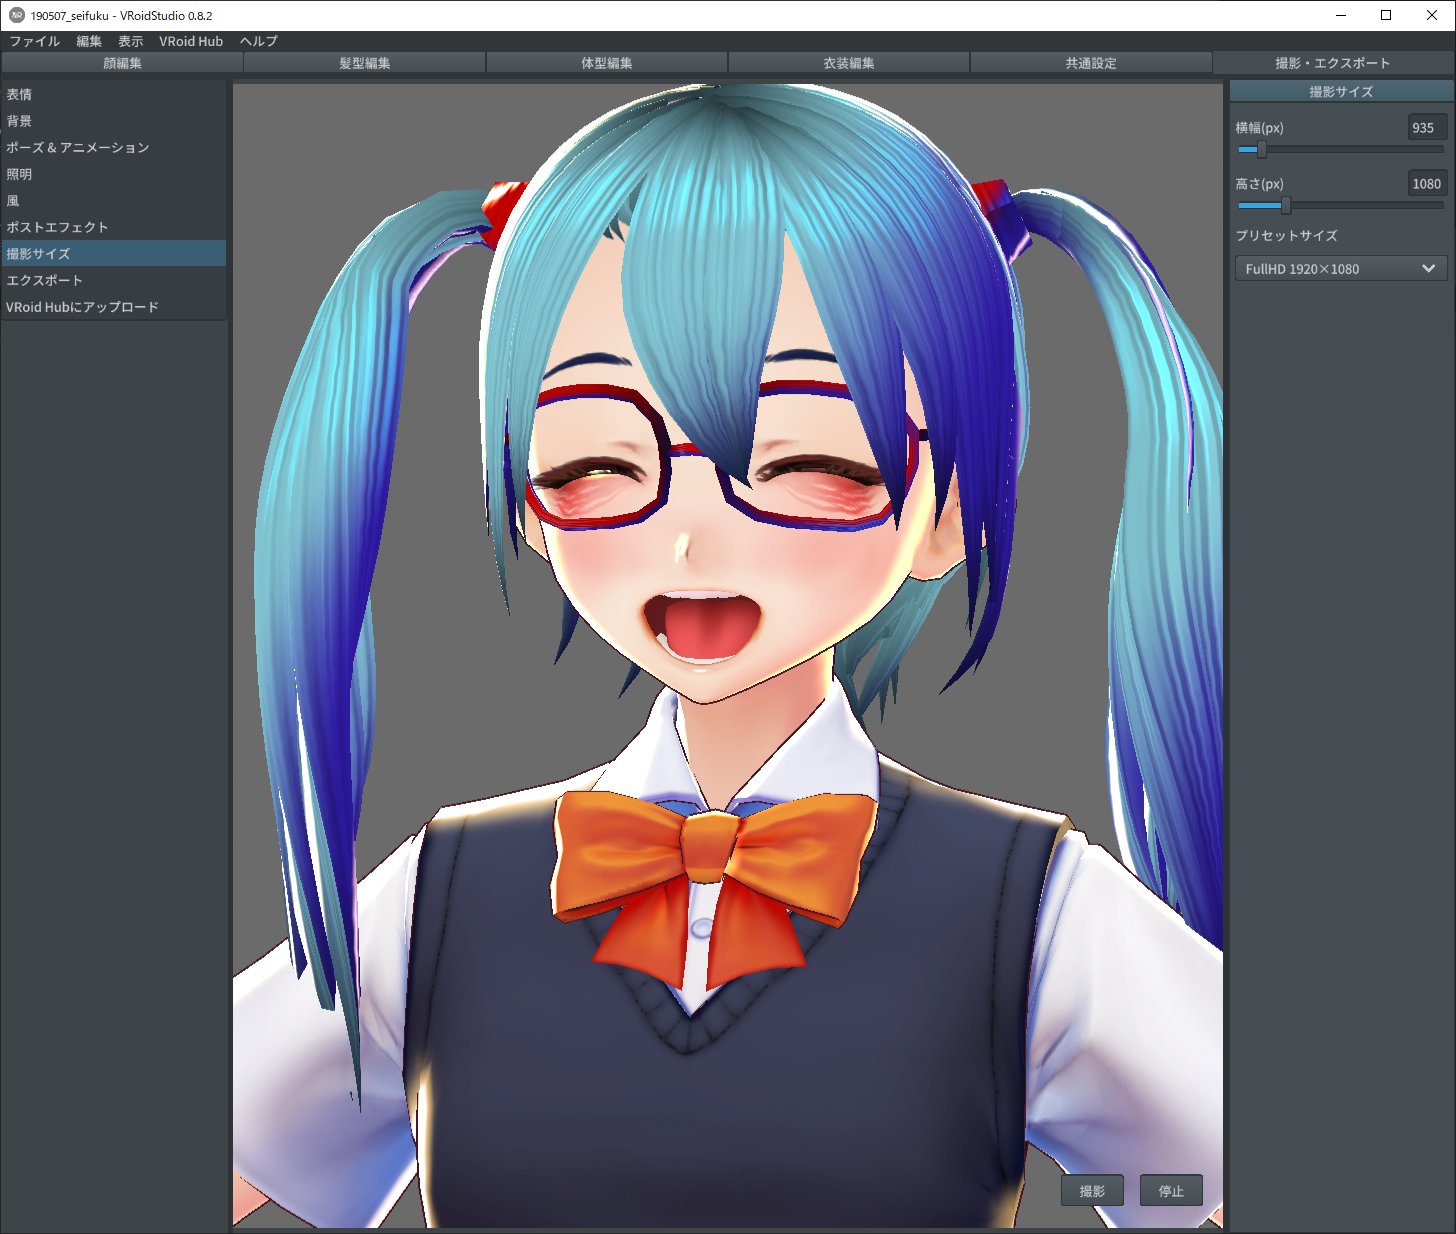Click the 高さ(px) value field showing 1080
Viewport: 1456px width, 1234px height.
1424,184
